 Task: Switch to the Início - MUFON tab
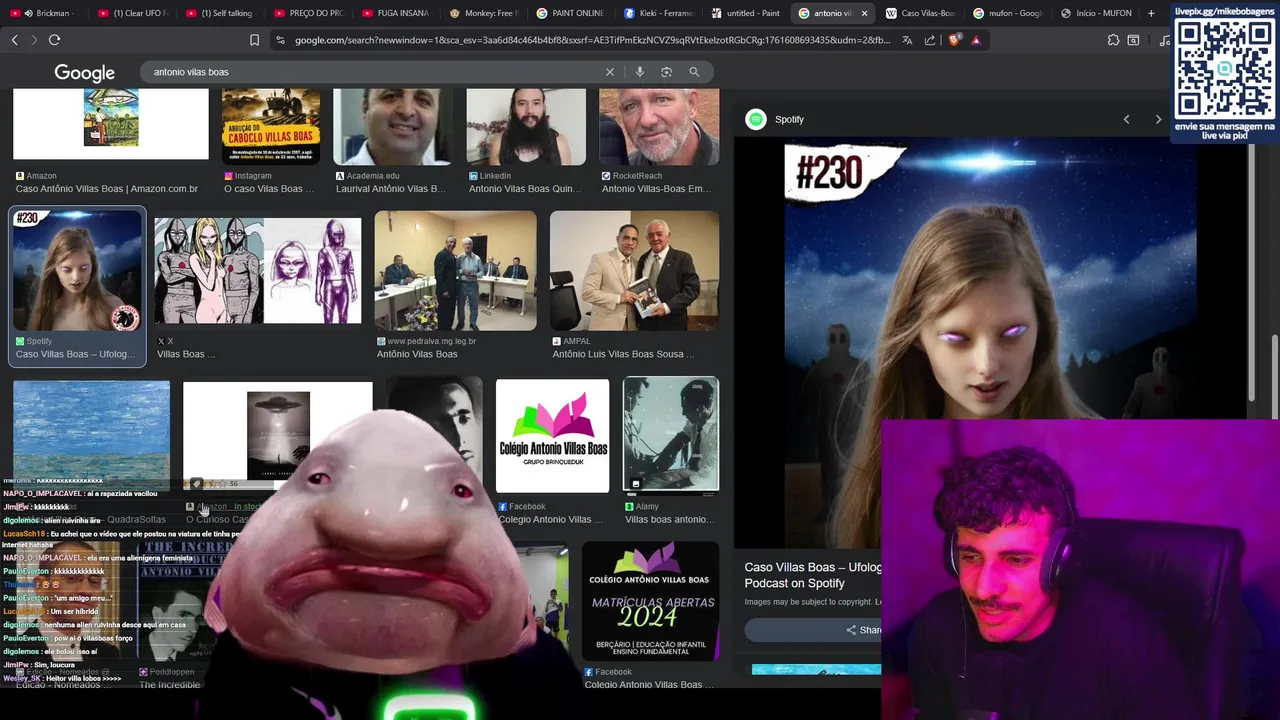coord(1095,13)
